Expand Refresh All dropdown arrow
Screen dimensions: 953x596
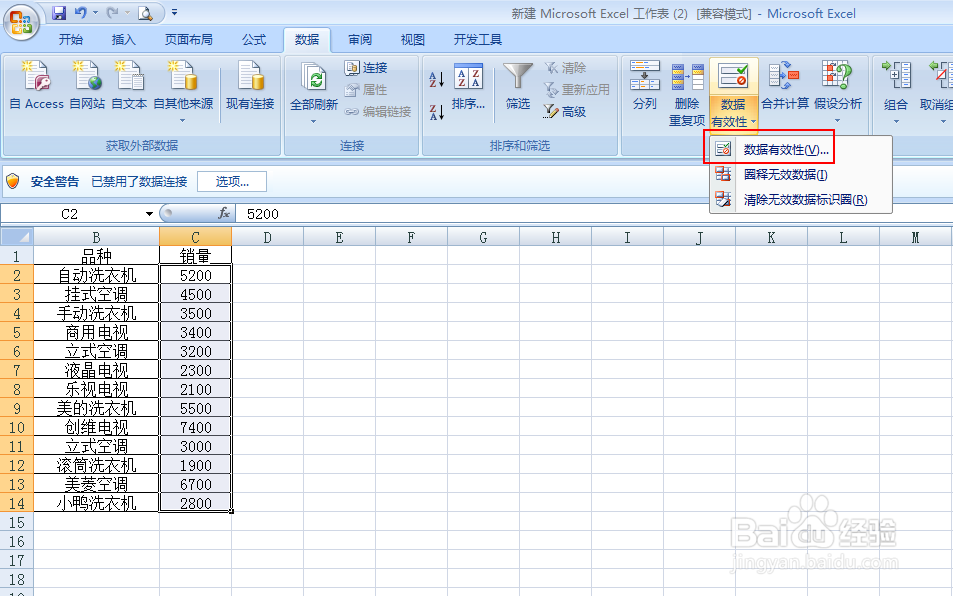point(314,121)
